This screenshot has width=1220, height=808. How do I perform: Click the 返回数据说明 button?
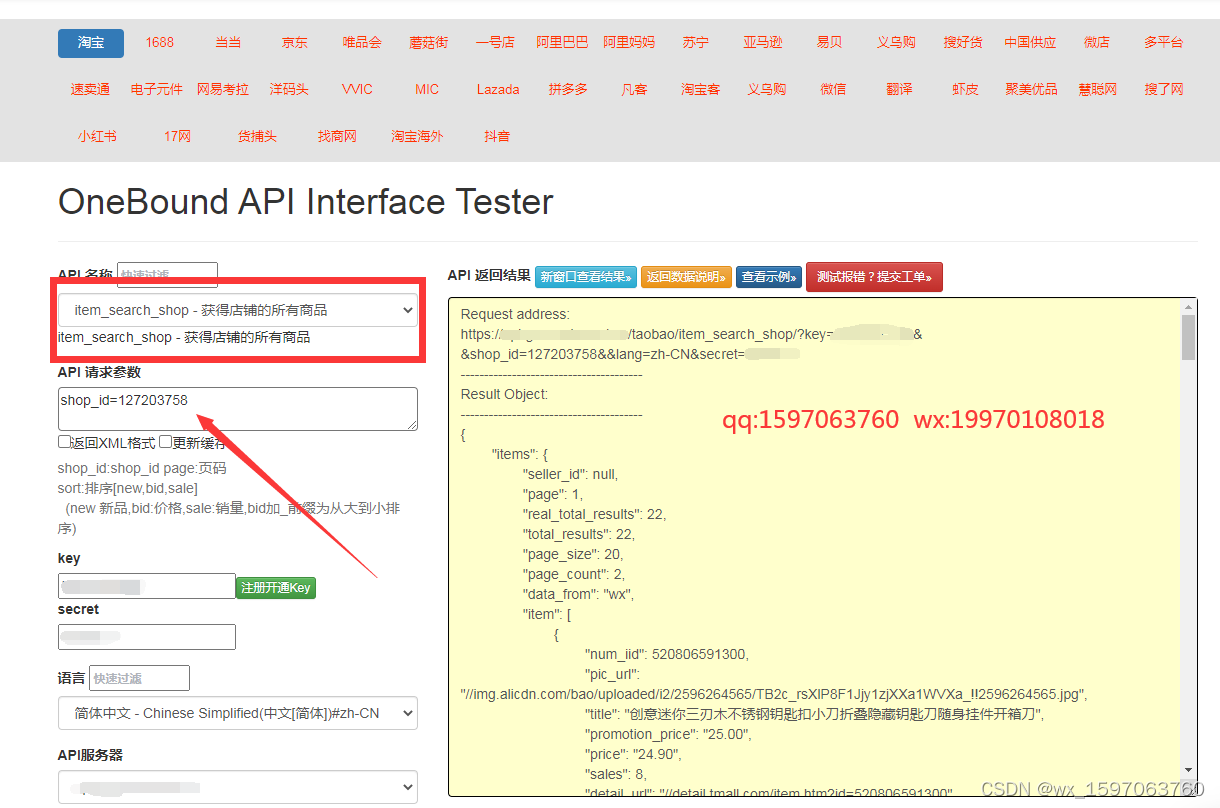tap(686, 277)
